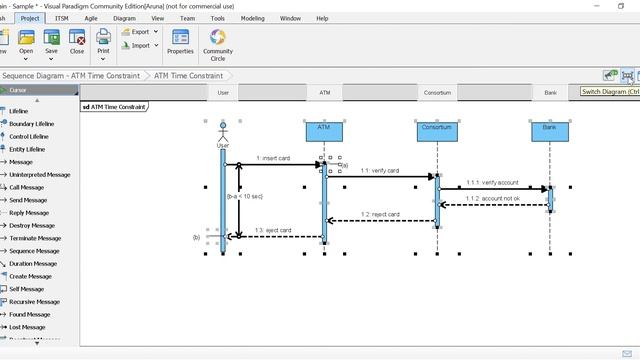Click the '1: insert card' message label
640x360 pixels.
click(x=273, y=158)
